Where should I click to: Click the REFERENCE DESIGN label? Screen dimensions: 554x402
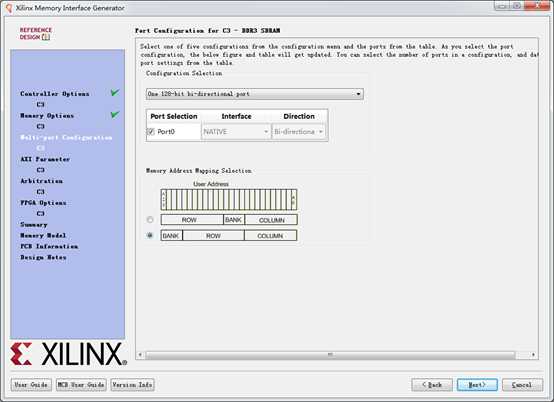point(35,34)
